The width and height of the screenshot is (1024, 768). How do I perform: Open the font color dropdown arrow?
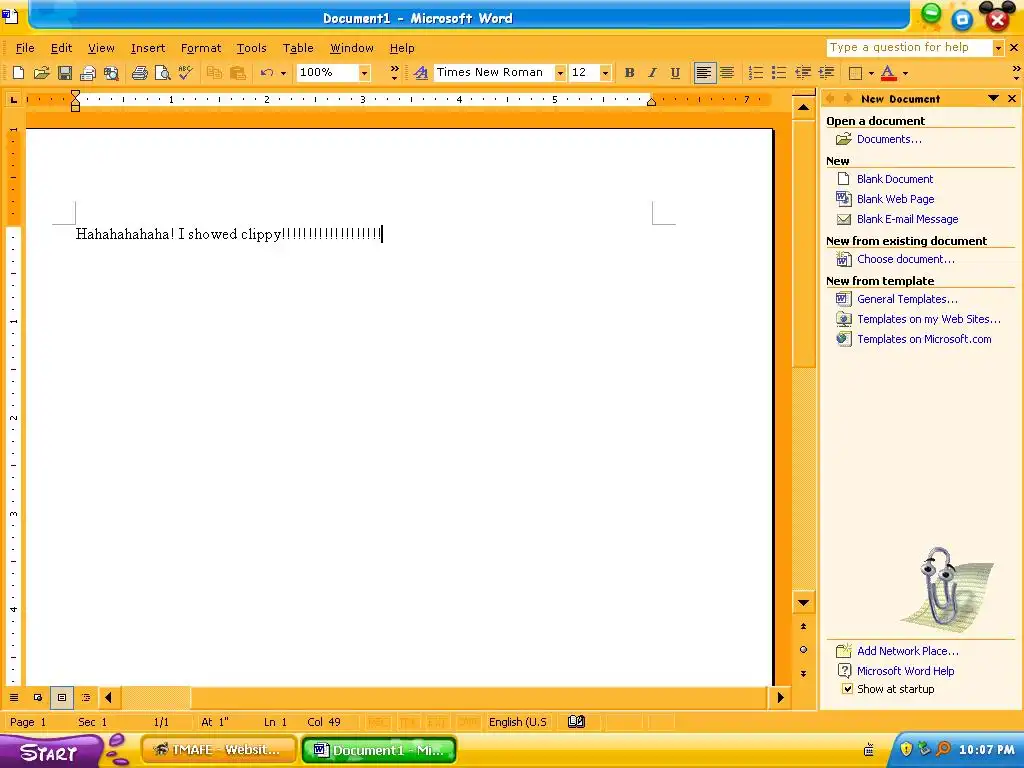905,73
